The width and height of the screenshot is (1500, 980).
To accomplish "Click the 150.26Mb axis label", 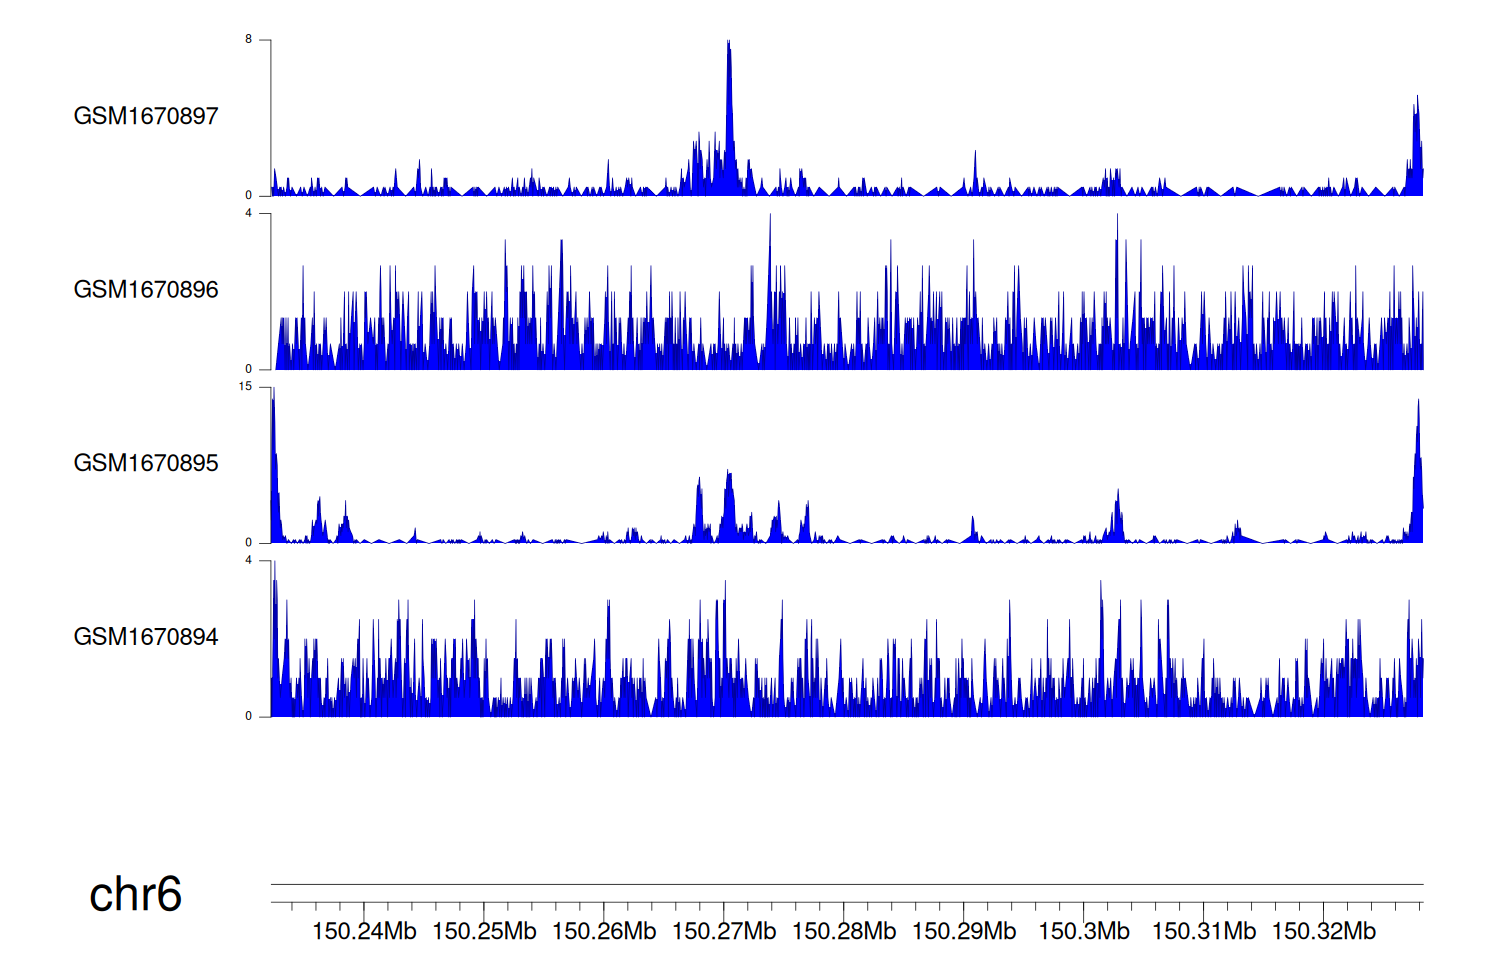I will click(x=604, y=931).
